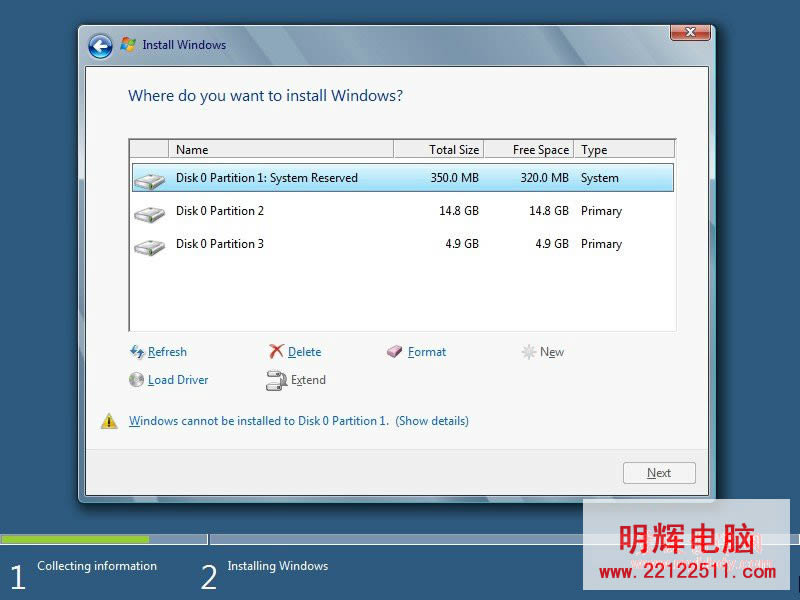Click the Windows flag icon in the title bar

(x=128, y=45)
